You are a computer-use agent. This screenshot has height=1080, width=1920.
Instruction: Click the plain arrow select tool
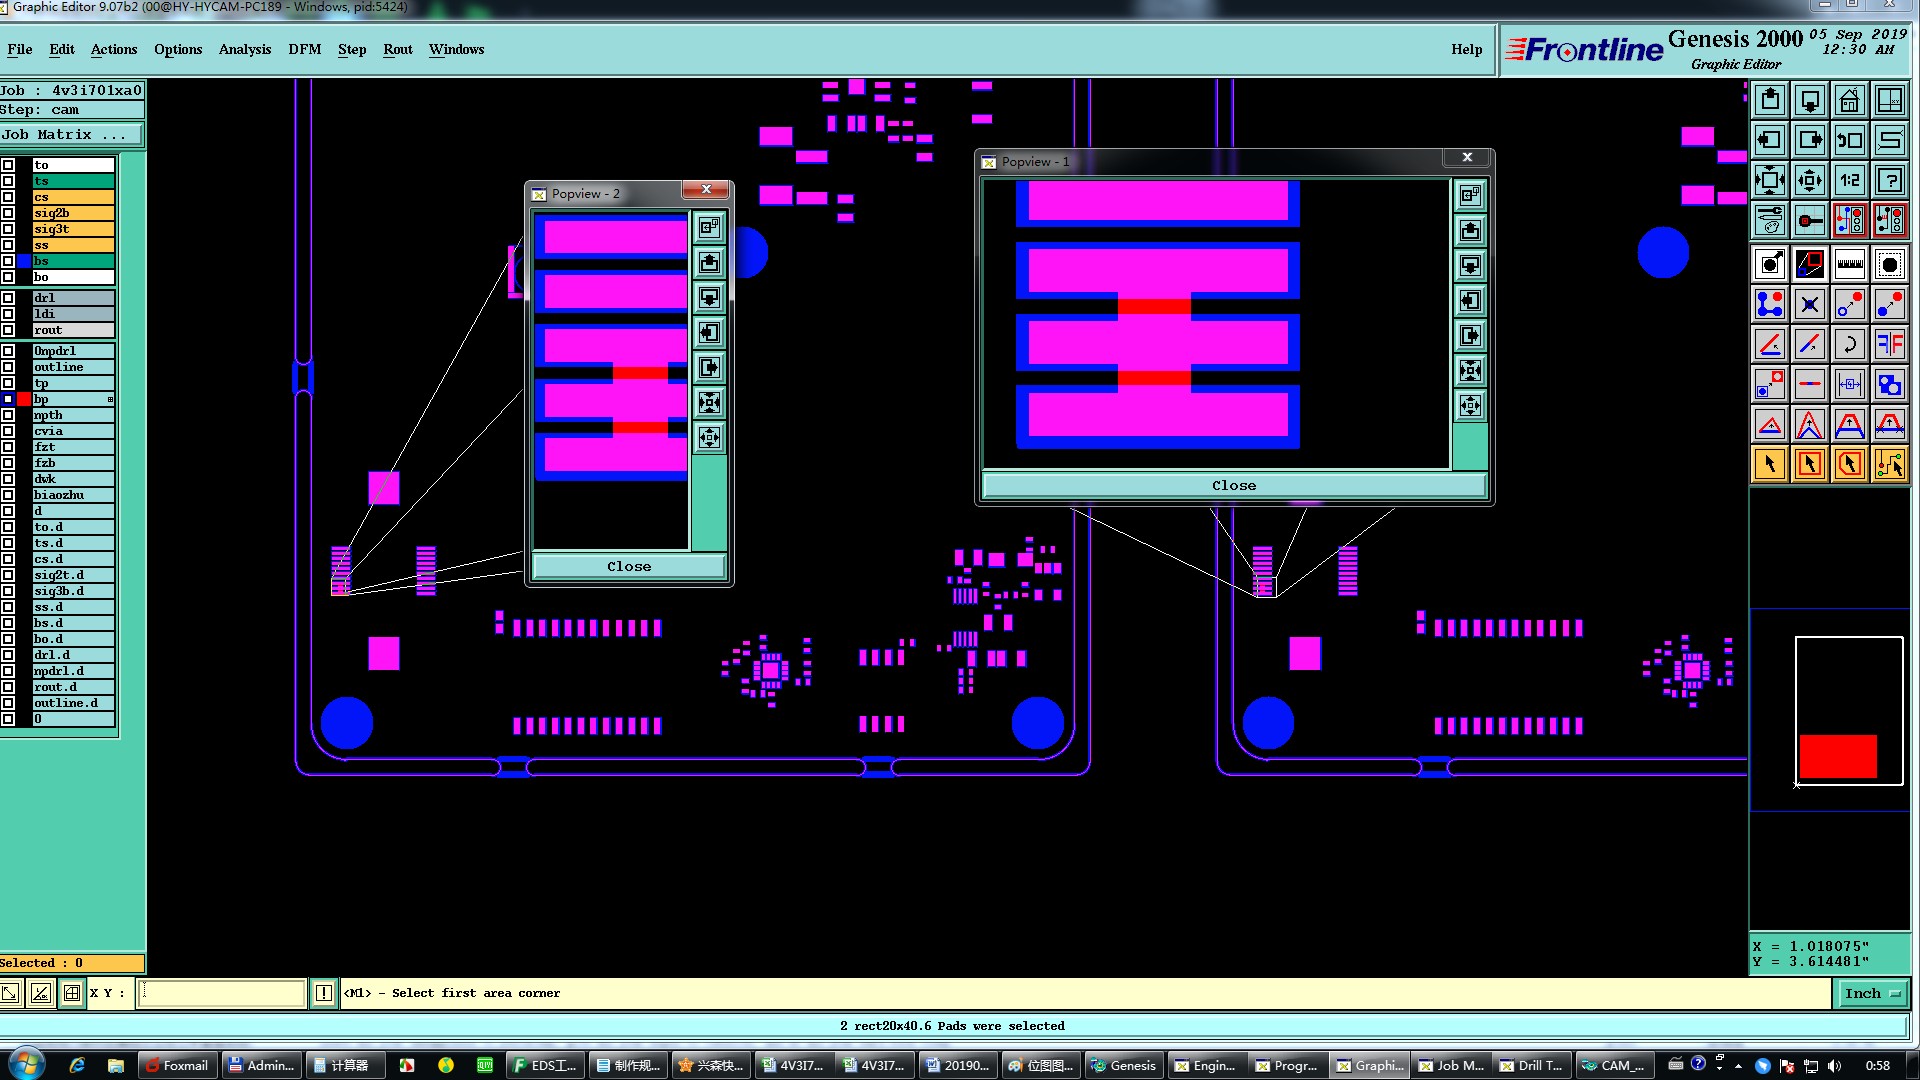click(x=1770, y=464)
